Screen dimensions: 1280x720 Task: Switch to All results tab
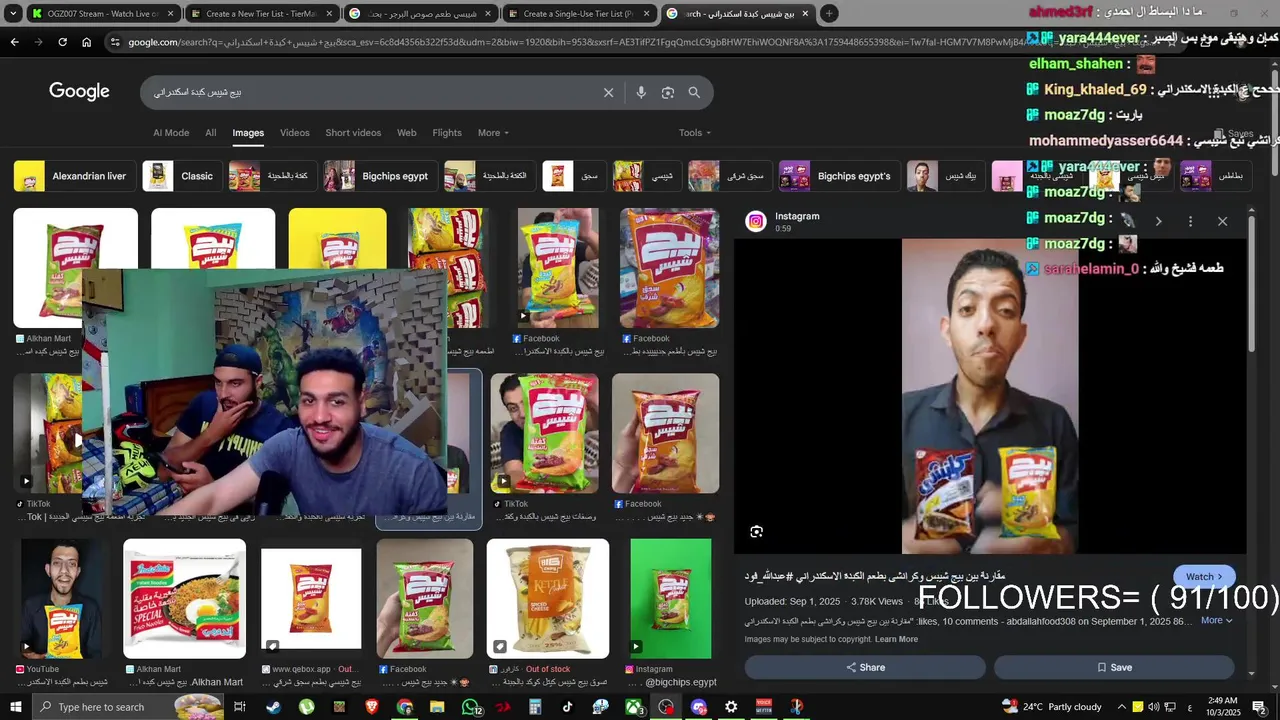click(x=211, y=132)
